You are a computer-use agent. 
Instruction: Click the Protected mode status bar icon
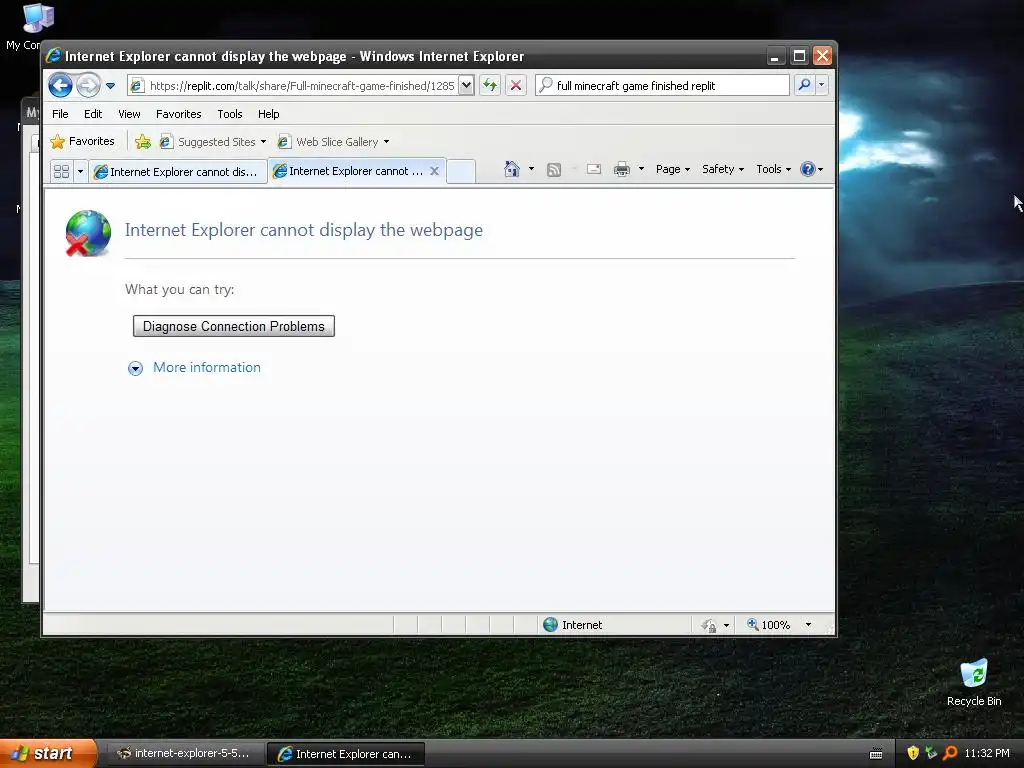[x=709, y=625]
